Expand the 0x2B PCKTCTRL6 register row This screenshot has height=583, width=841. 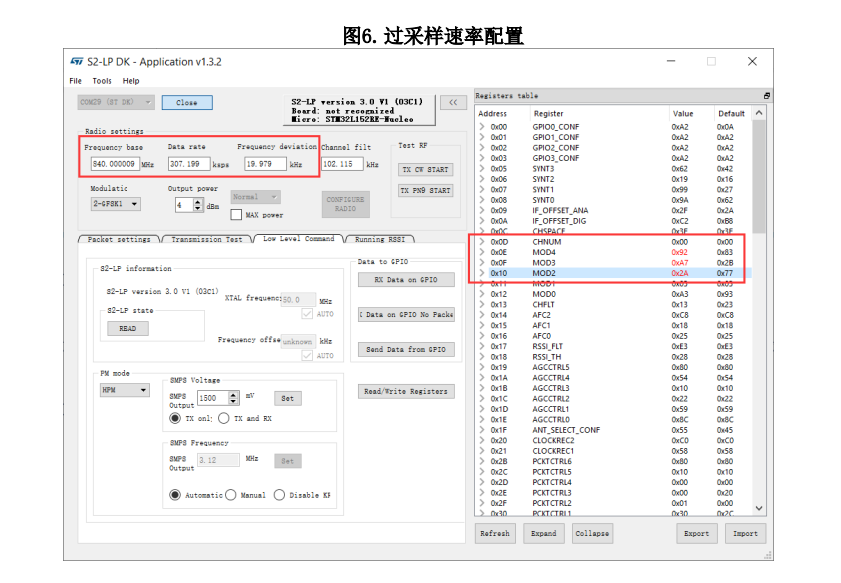click(x=482, y=461)
